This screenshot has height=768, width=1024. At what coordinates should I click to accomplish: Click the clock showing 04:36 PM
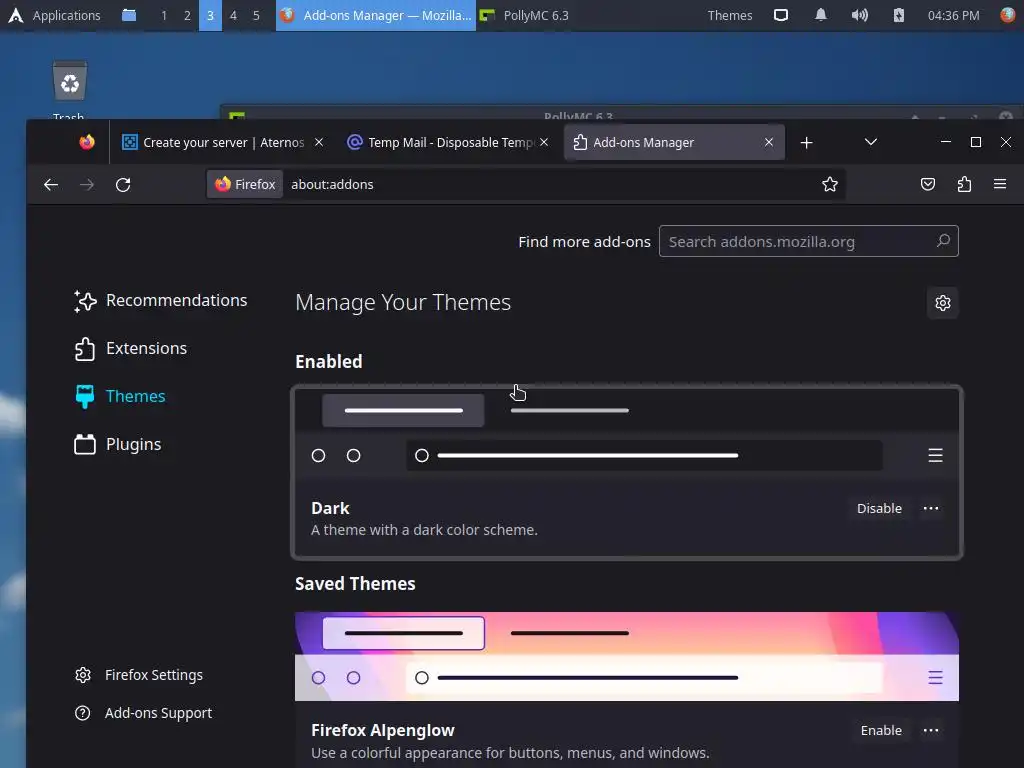[x=953, y=15]
